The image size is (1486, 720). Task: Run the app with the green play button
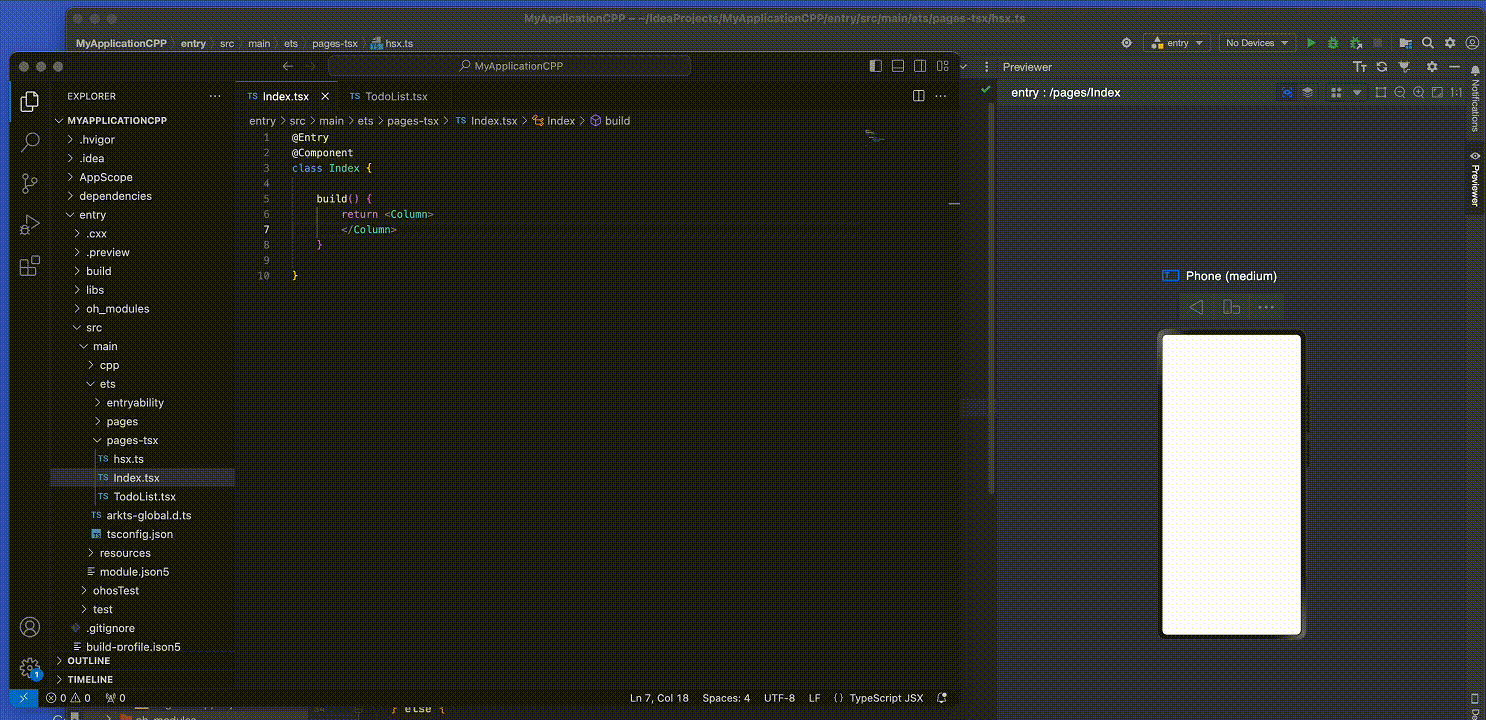[1311, 43]
